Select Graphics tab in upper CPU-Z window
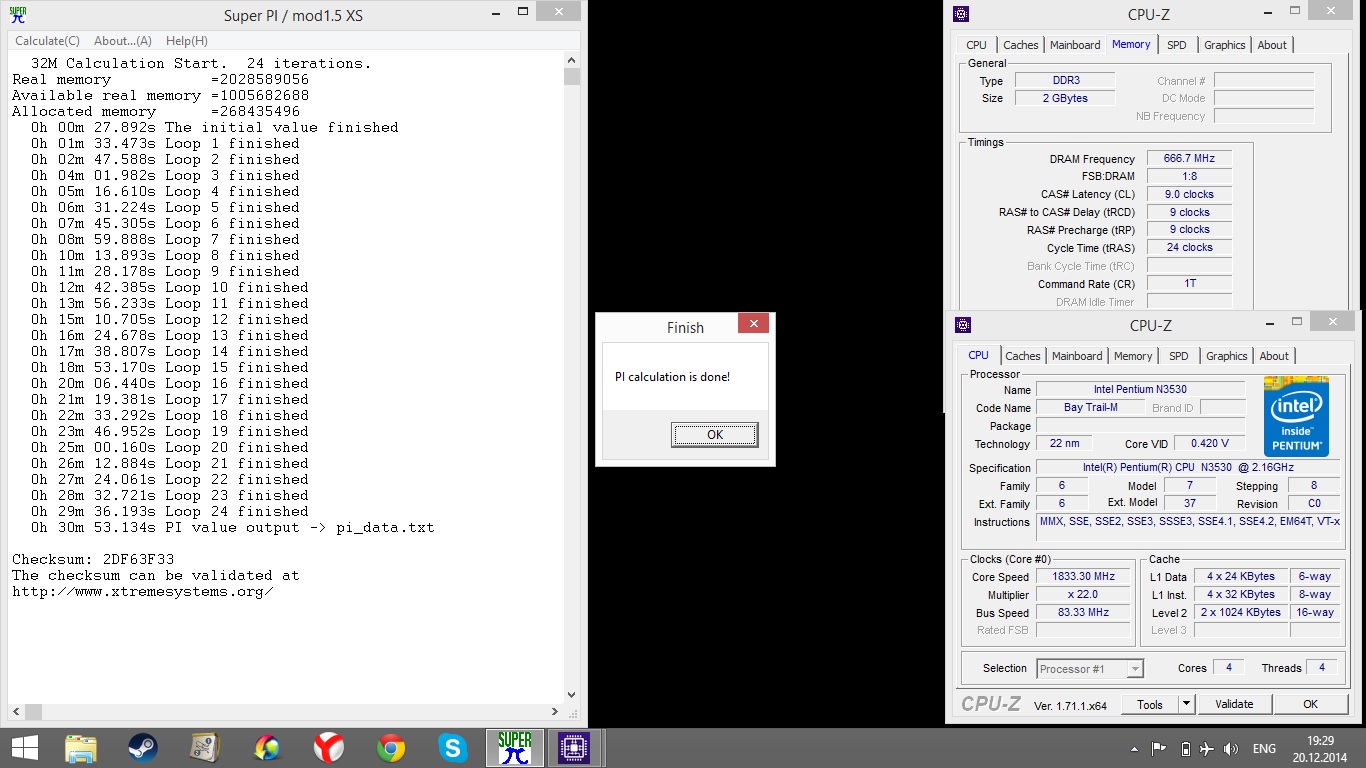Viewport: 1366px width, 768px height. 1224,45
